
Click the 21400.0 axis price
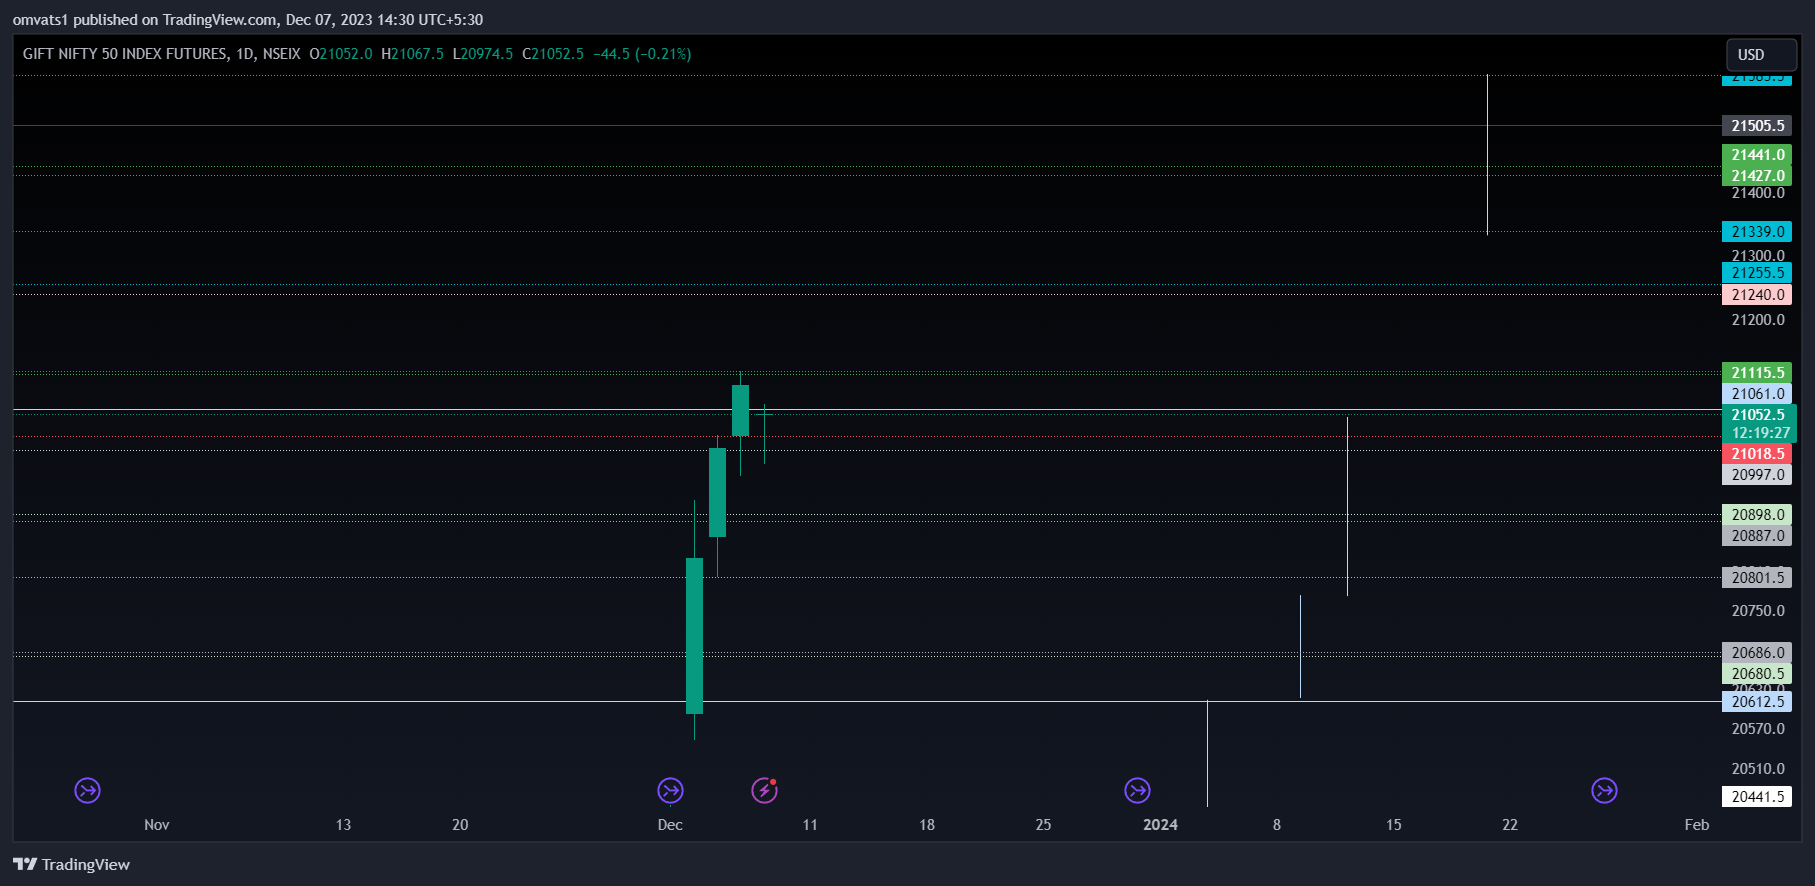coord(1757,193)
